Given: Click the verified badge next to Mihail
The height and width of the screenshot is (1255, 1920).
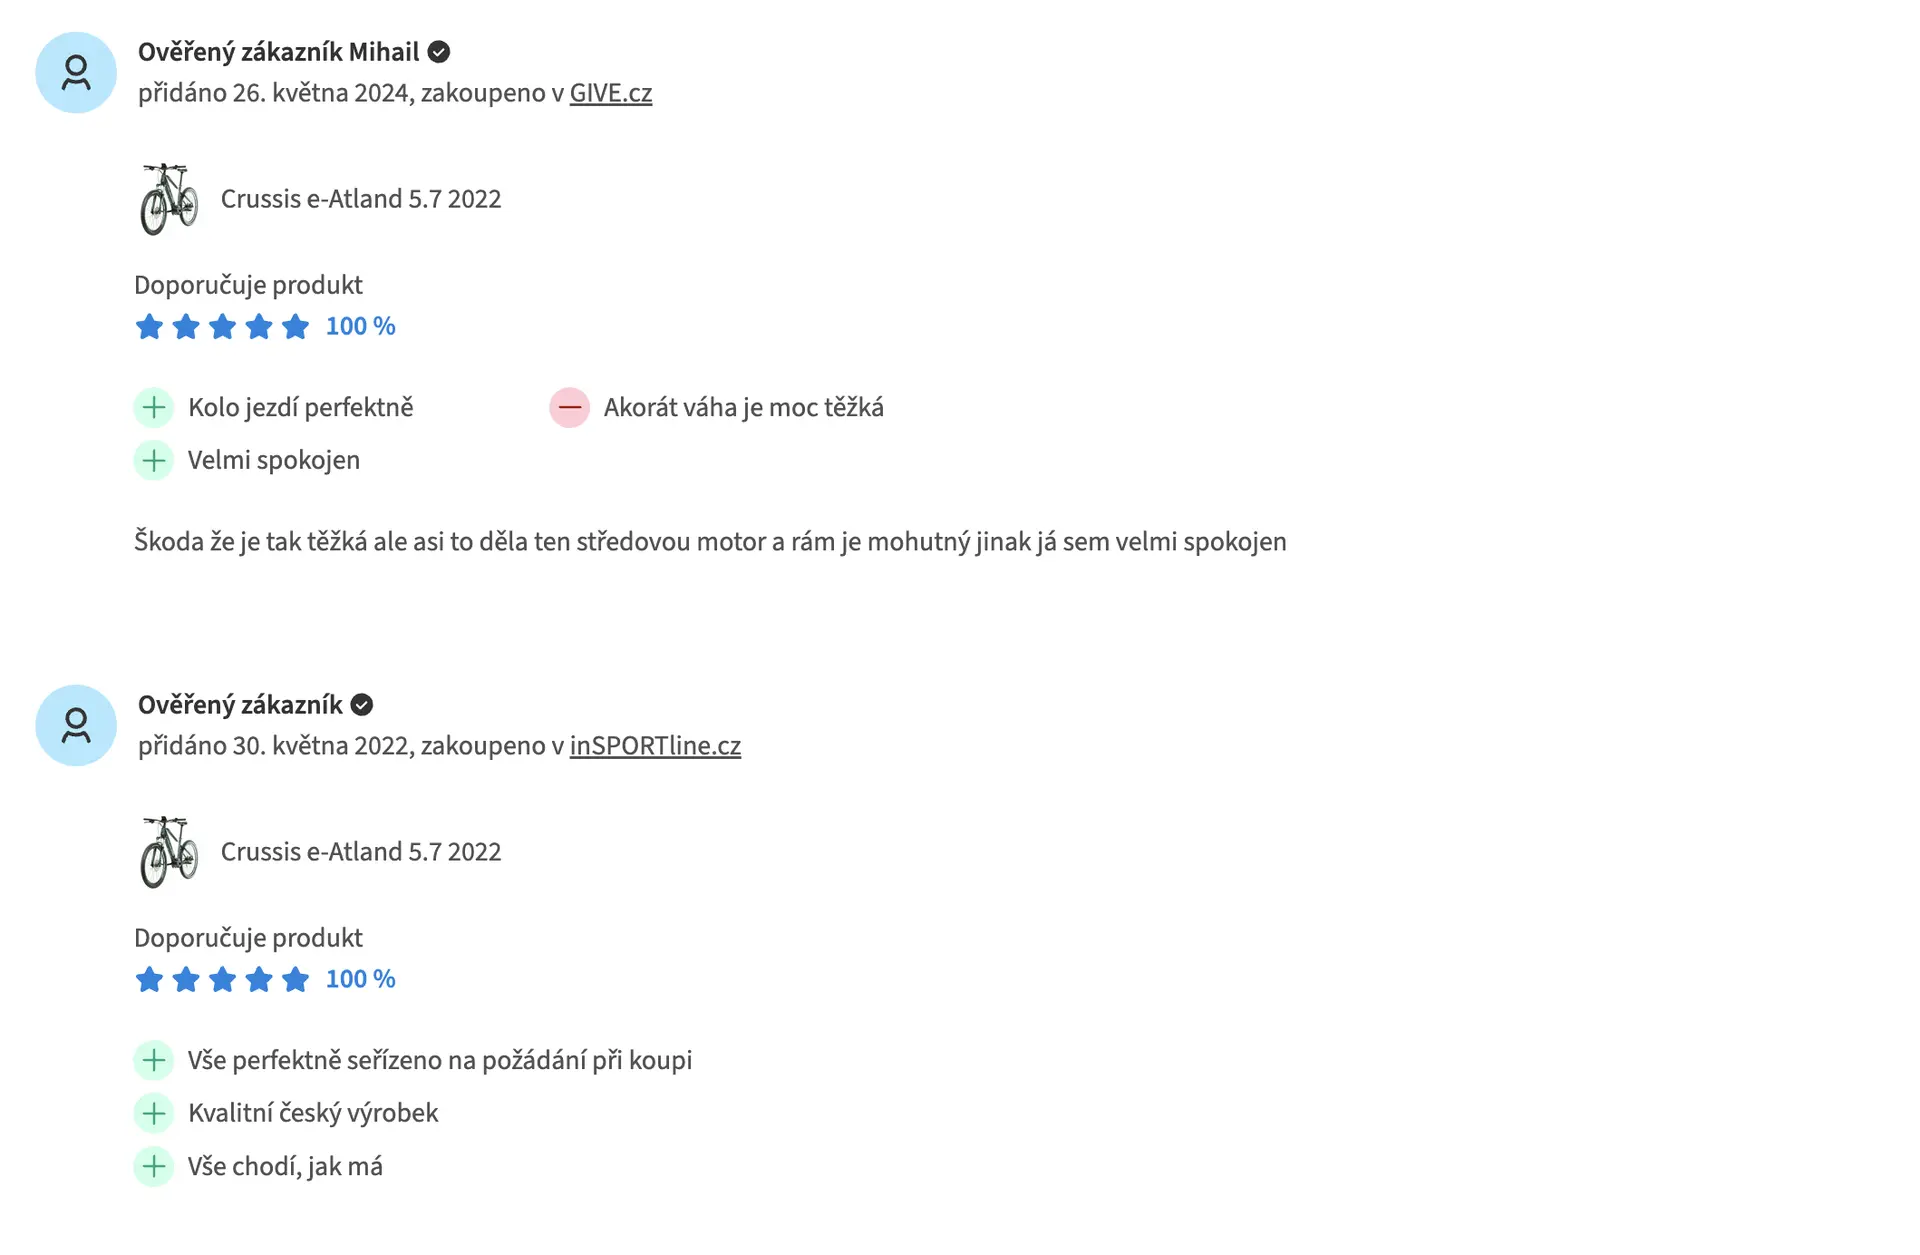Looking at the screenshot, I should tap(438, 52).
